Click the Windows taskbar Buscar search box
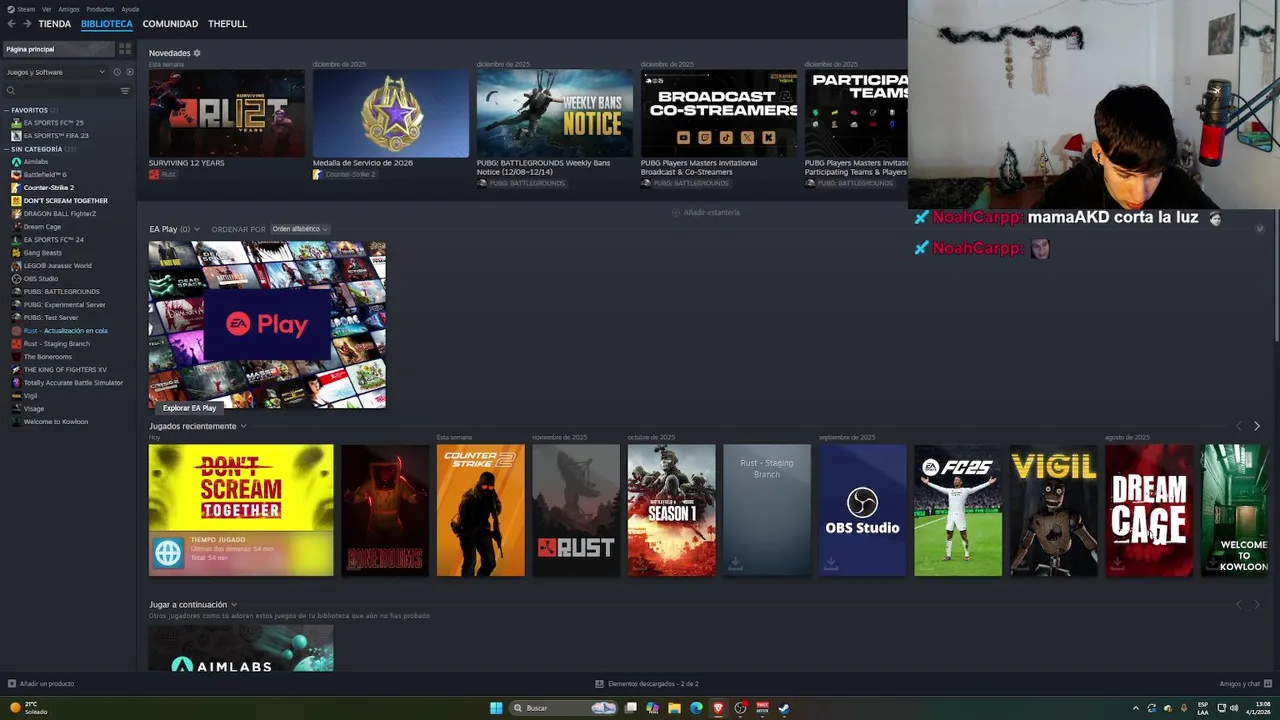Viewport: 1280px width, 720px height. [x=563, y=708]
